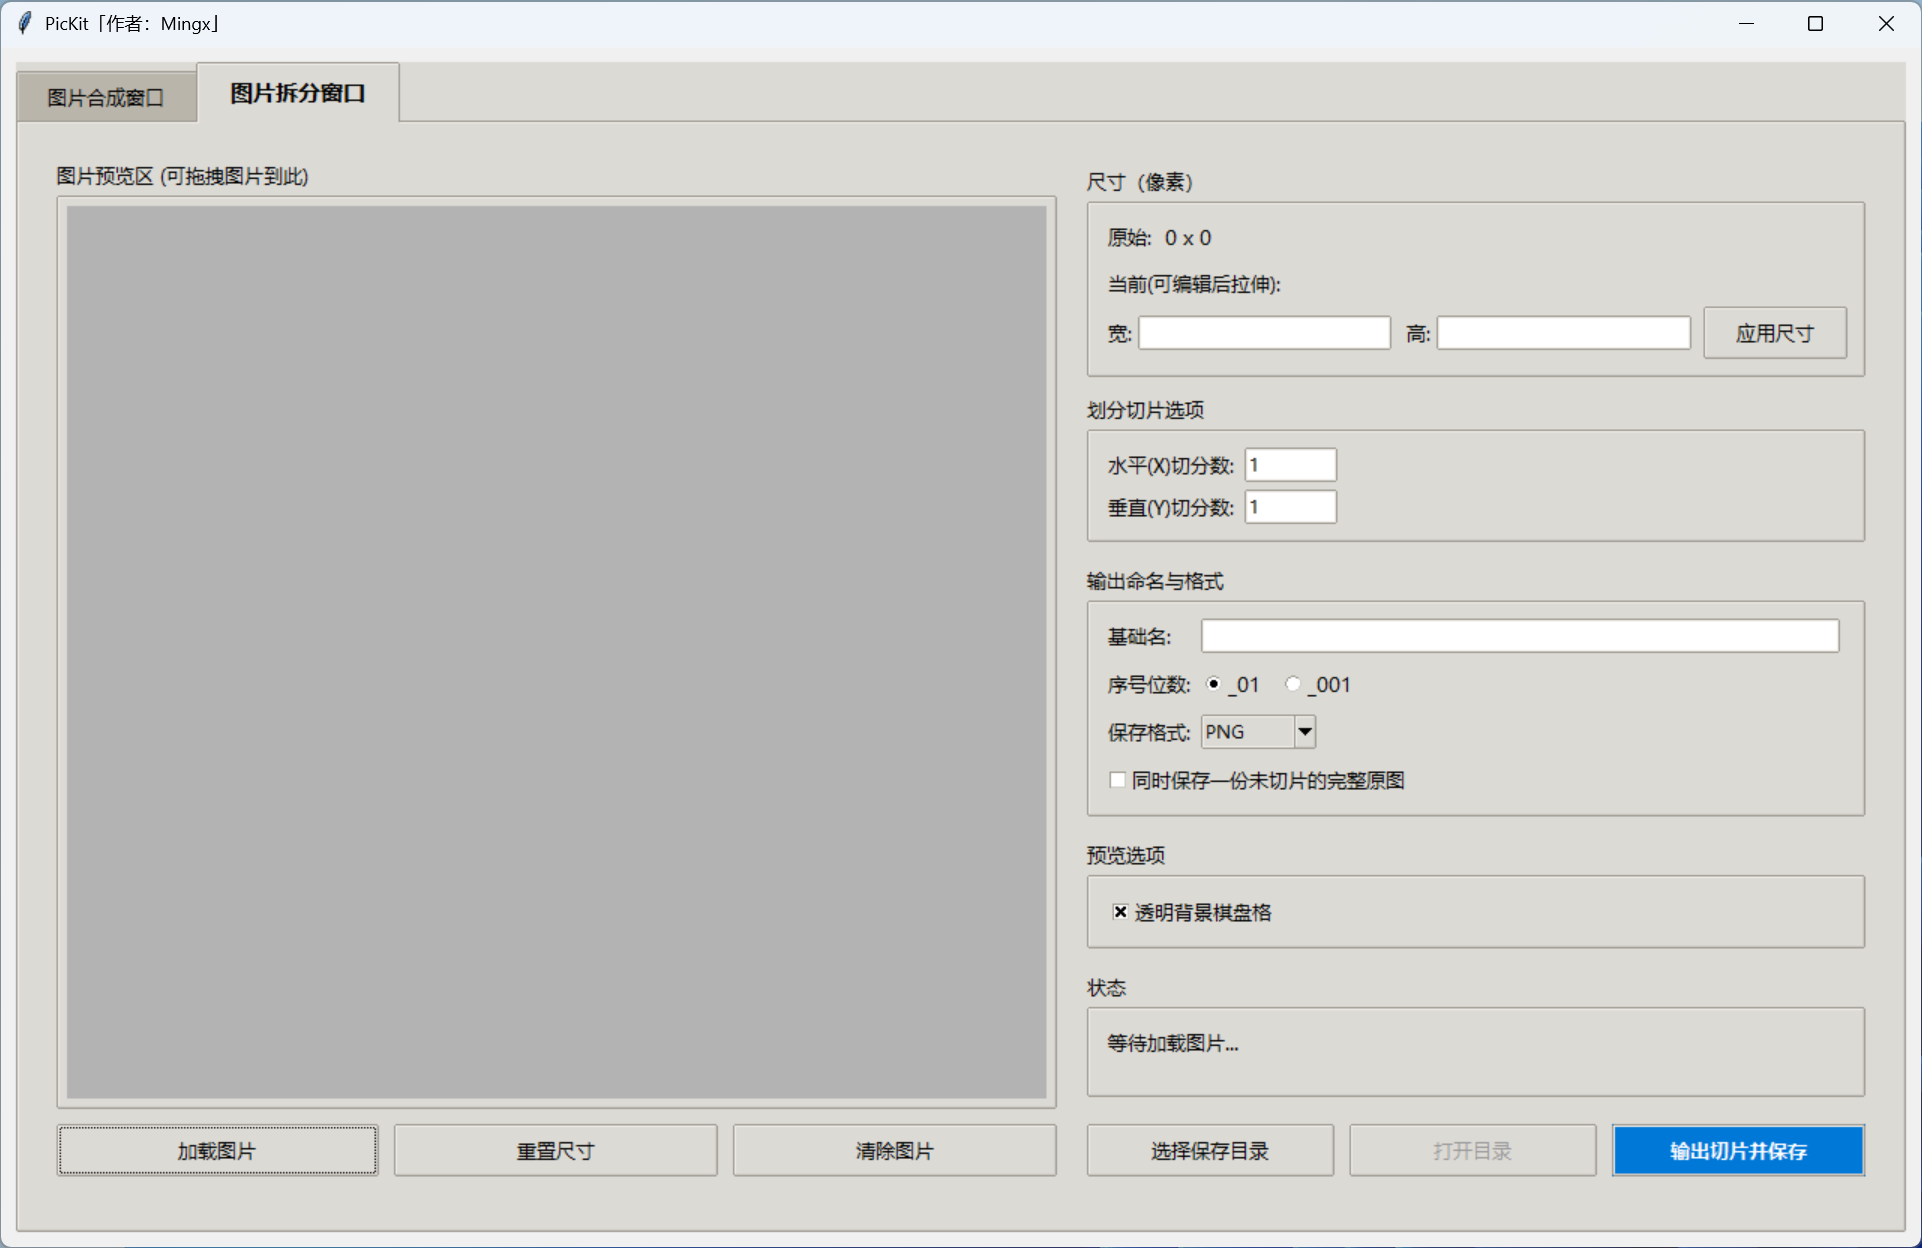Click into the 高 height input field
The width and height of the screenshot is (1922, 1248).
point(1562,332)
